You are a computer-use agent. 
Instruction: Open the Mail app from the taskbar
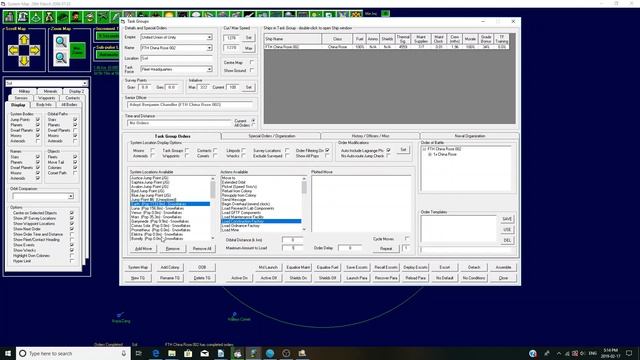[204, 353]
